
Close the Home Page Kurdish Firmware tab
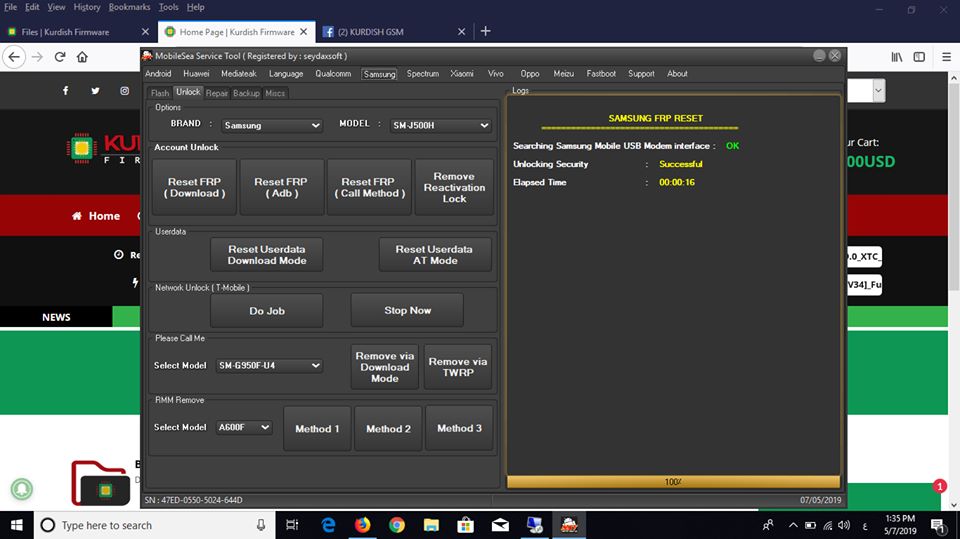point(304,32)
